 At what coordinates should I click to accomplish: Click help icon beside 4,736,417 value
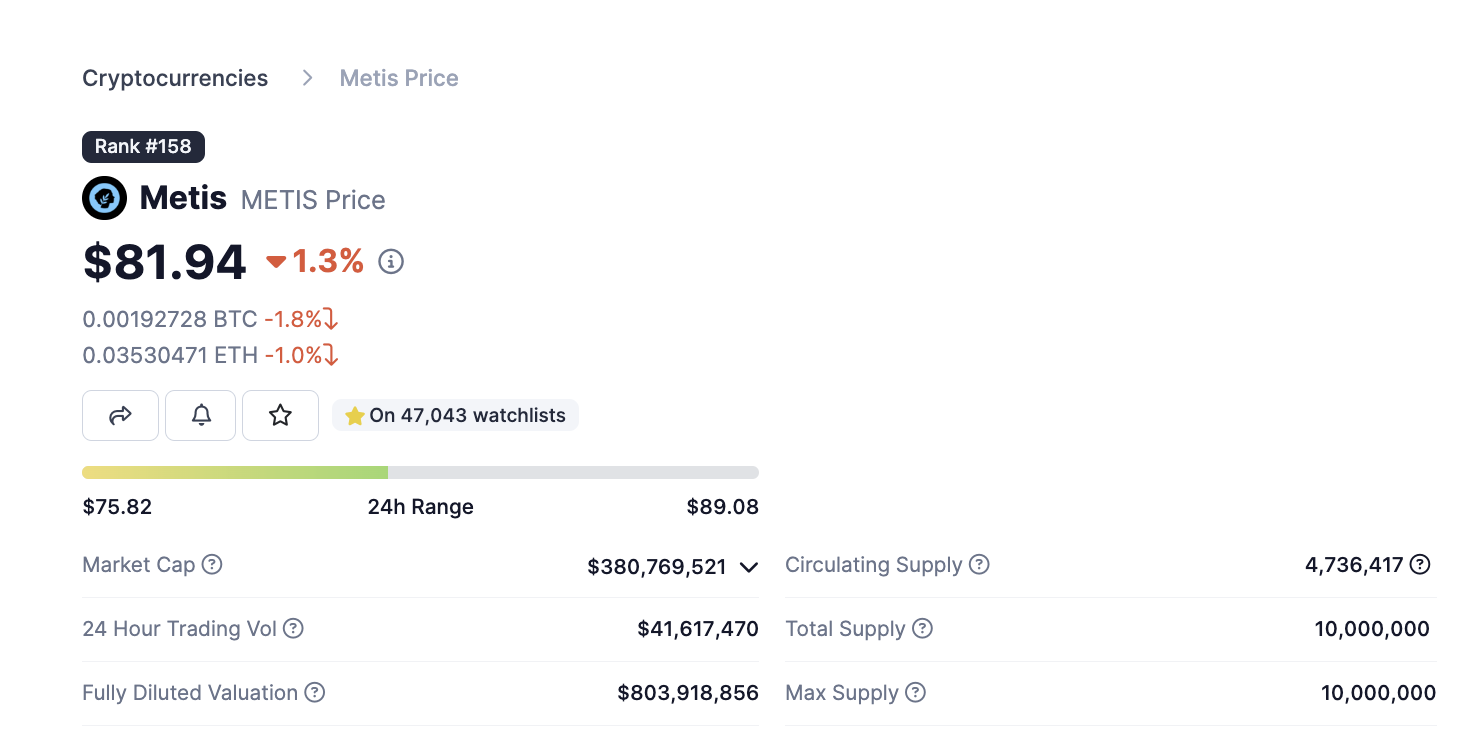1420,565
